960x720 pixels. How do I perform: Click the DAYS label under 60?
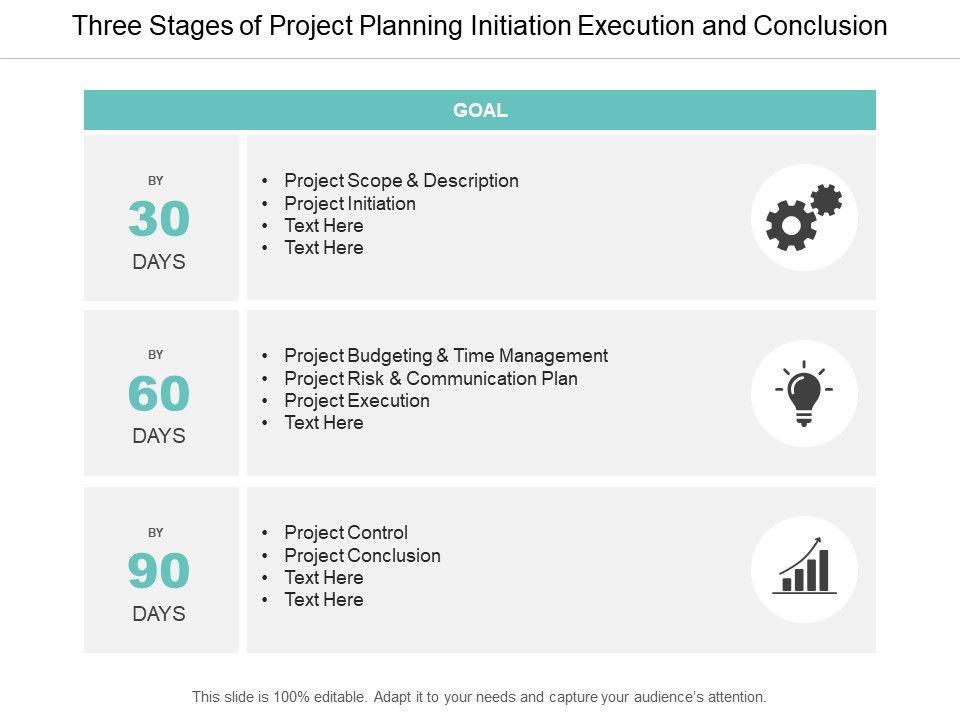tap(159, 437)
